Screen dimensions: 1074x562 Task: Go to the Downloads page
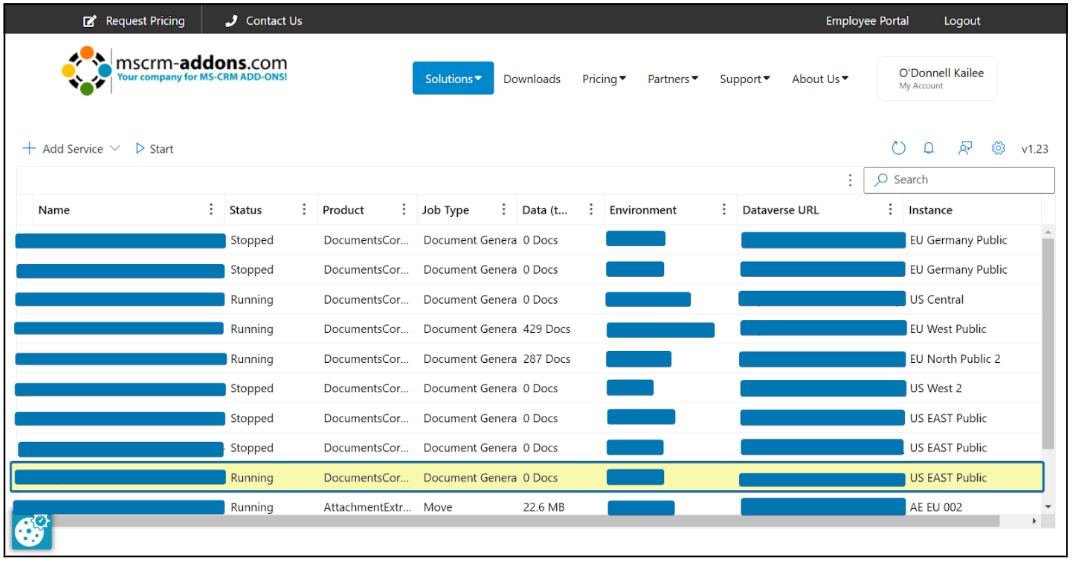[x=532, y=79]
